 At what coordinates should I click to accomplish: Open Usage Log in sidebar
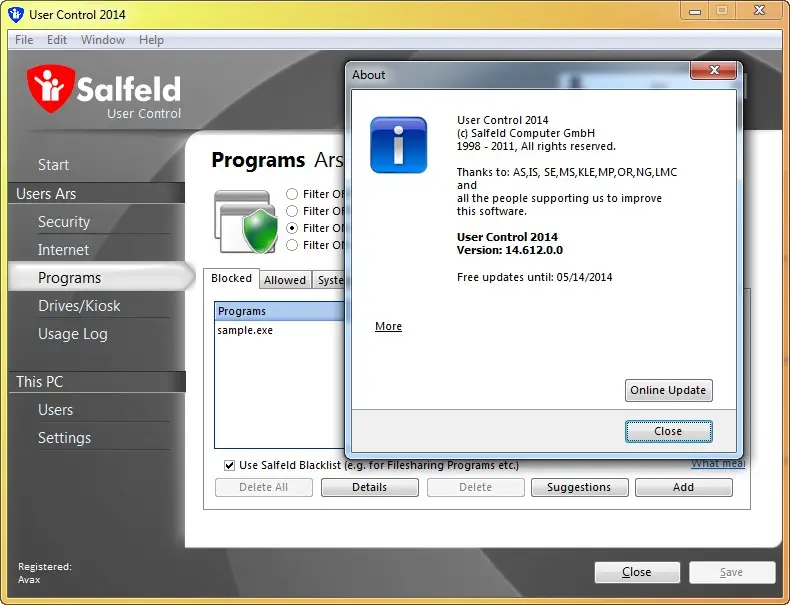(x=73, y=334)
